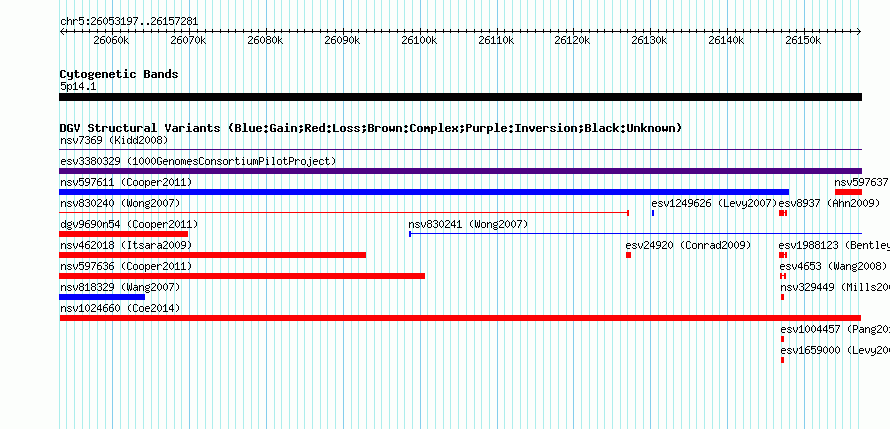Open nsv597636 (Cooper2011) label
Viewport: 890px width, 429px height.
[126, 266]
